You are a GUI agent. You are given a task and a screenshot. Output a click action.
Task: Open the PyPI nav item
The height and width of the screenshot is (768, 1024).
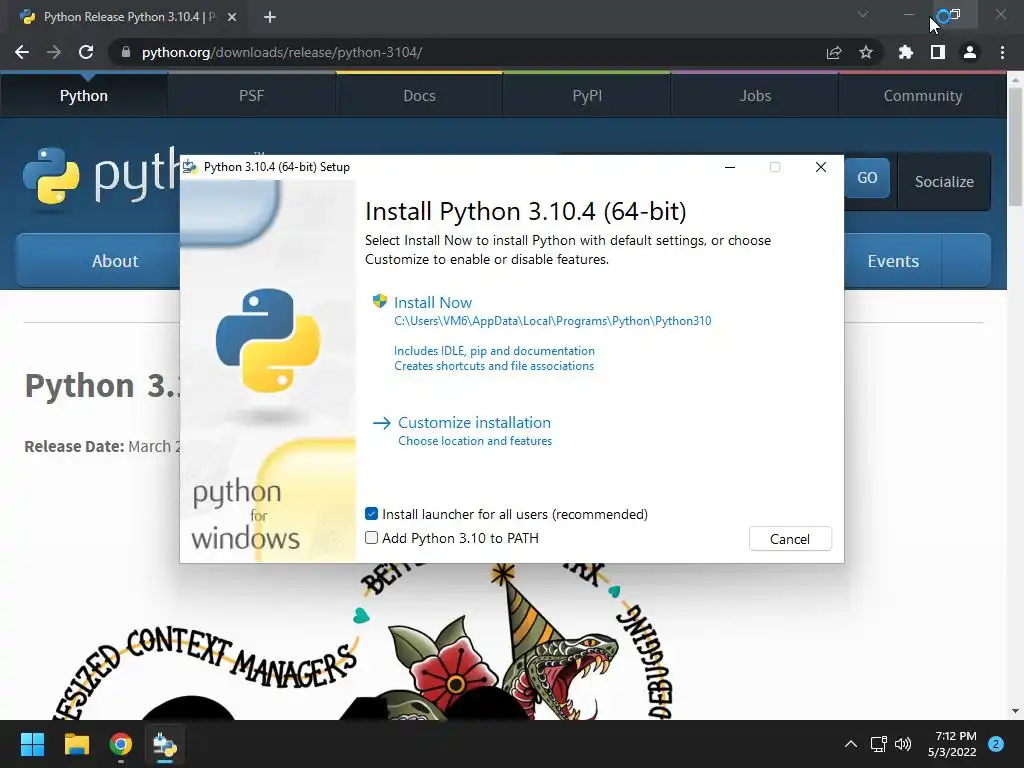point(587,96)
